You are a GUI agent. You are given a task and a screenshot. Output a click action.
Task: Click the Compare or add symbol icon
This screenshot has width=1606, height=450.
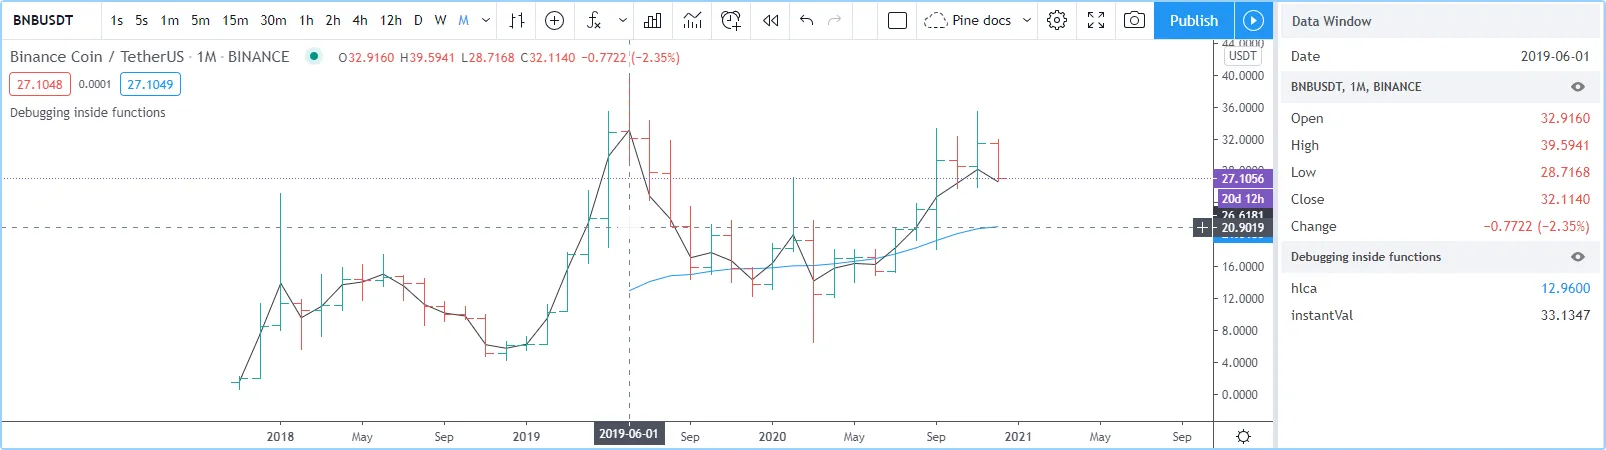coord(555,20)
